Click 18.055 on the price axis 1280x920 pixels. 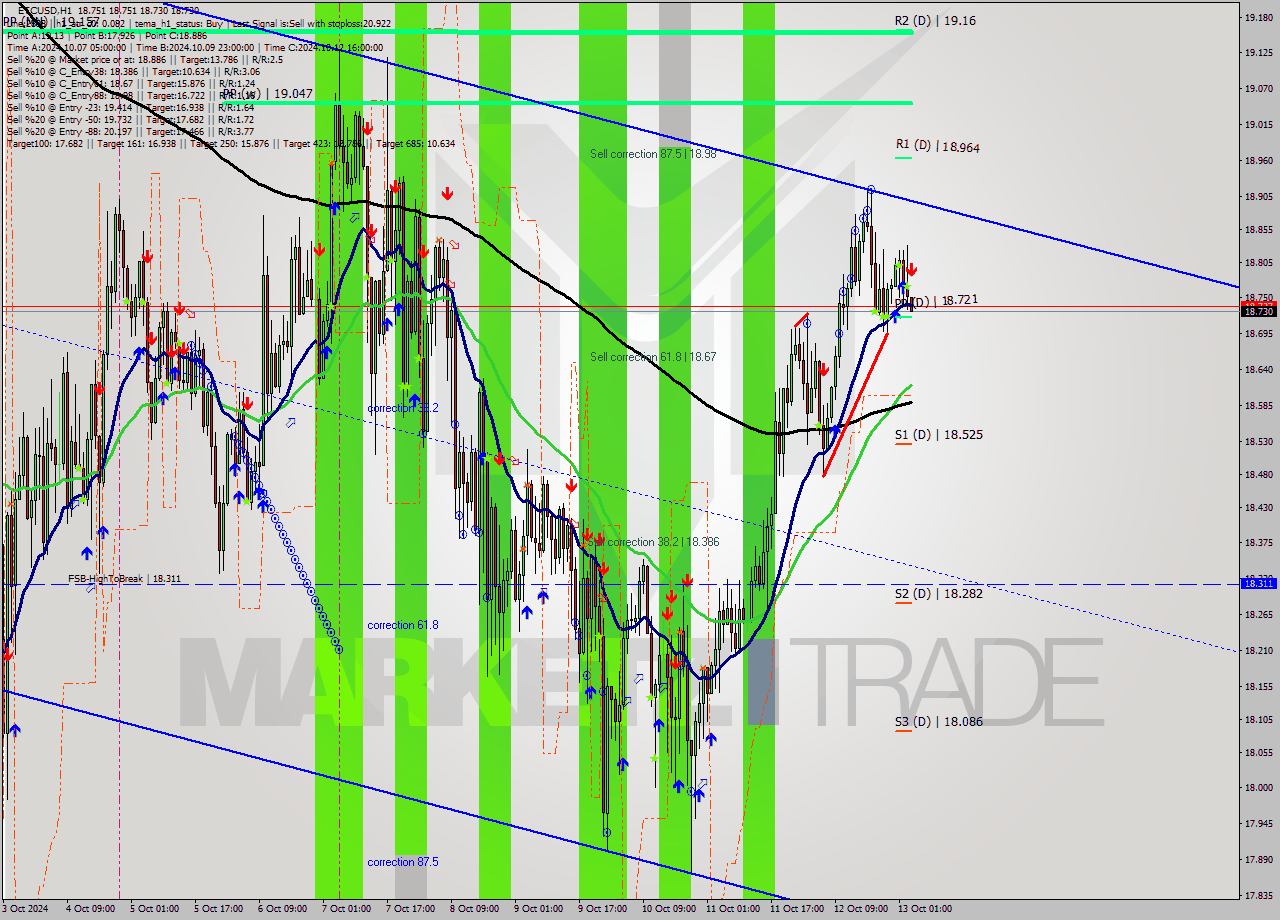(x=1258, y=753)
